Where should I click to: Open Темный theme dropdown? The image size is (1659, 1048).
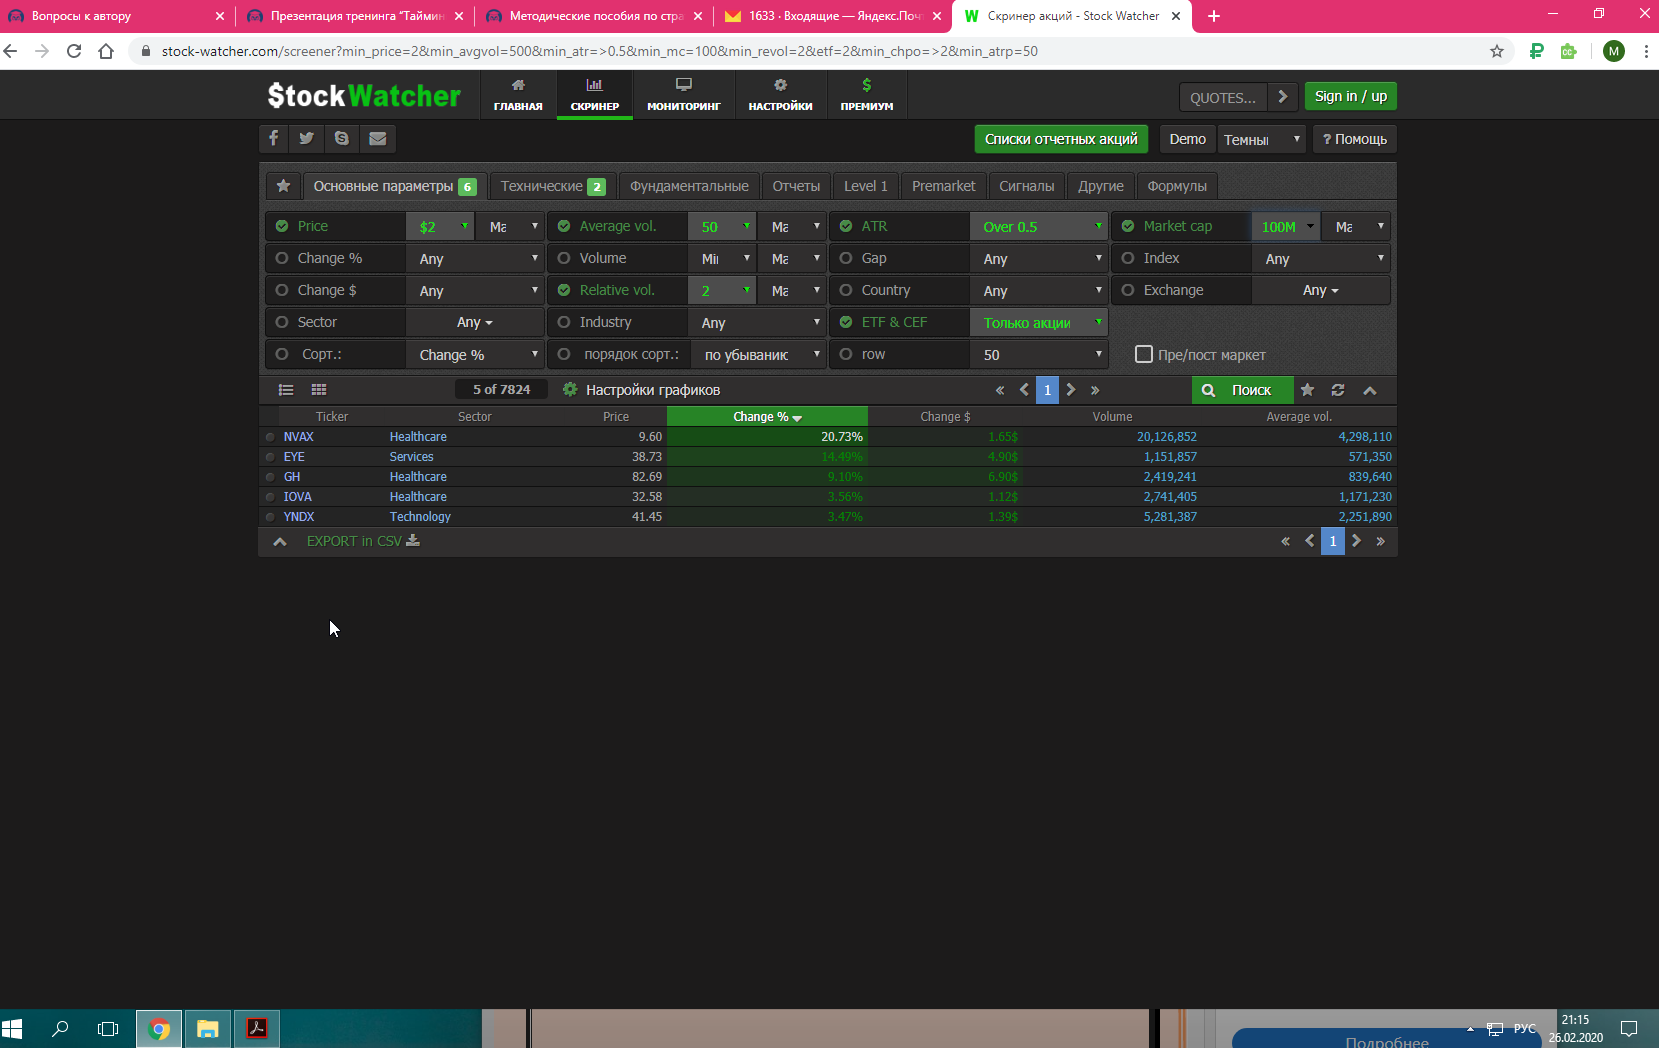point(1262,140)
